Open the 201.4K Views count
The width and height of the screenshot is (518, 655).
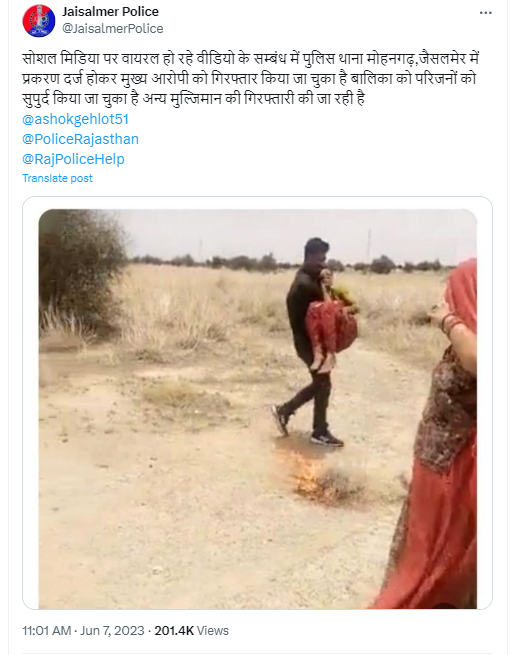[191, 630]
